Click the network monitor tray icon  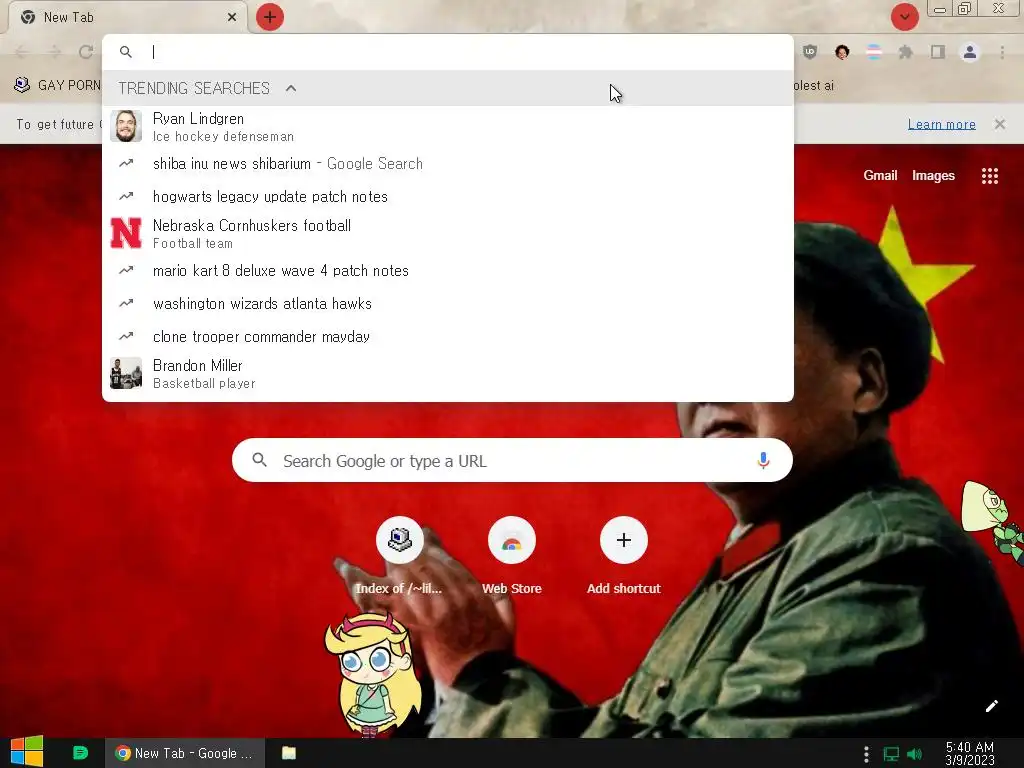pos(891,754)
